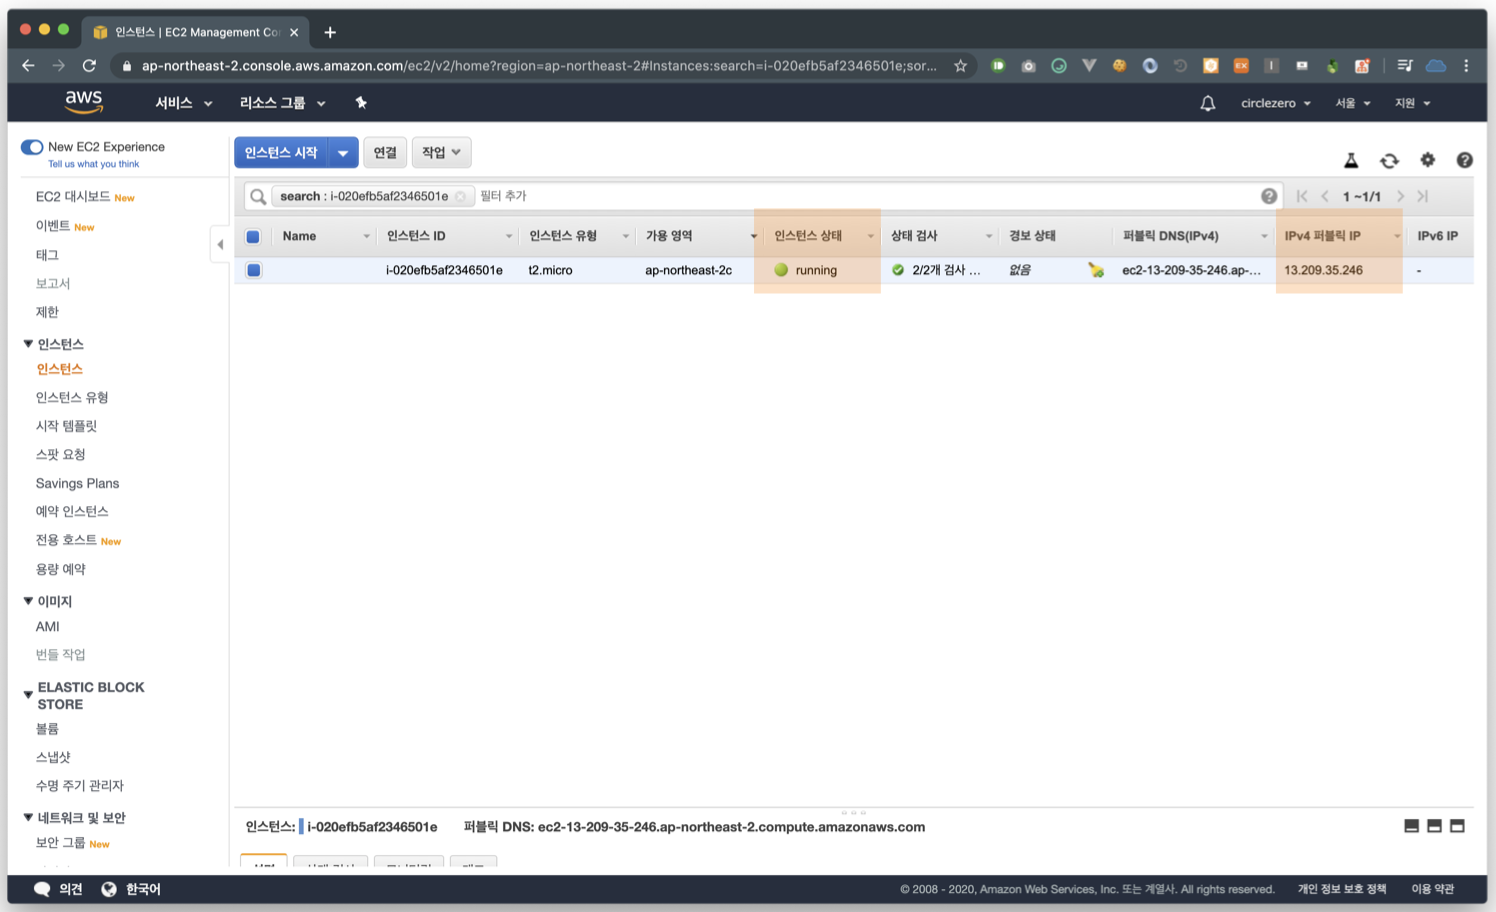Open the 개인 정보 보호 정책 link

(x=1342, y=889)
